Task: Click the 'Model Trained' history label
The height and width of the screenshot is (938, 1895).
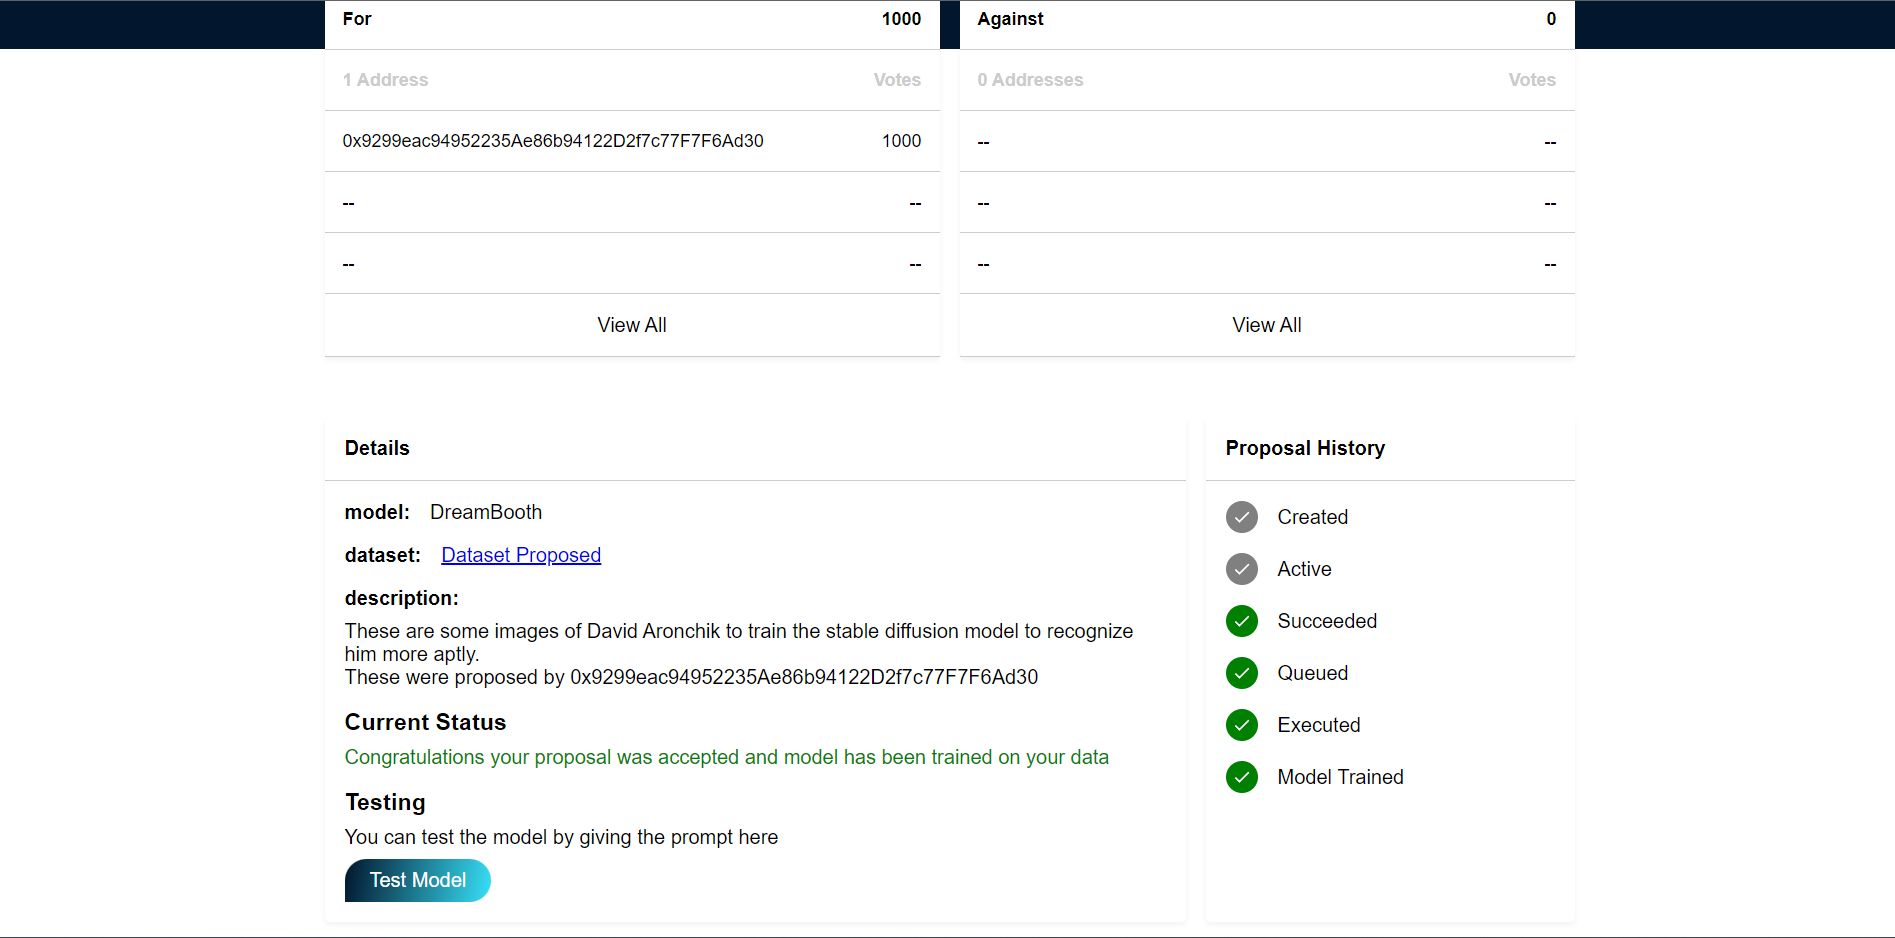Action: [1341, 777]
